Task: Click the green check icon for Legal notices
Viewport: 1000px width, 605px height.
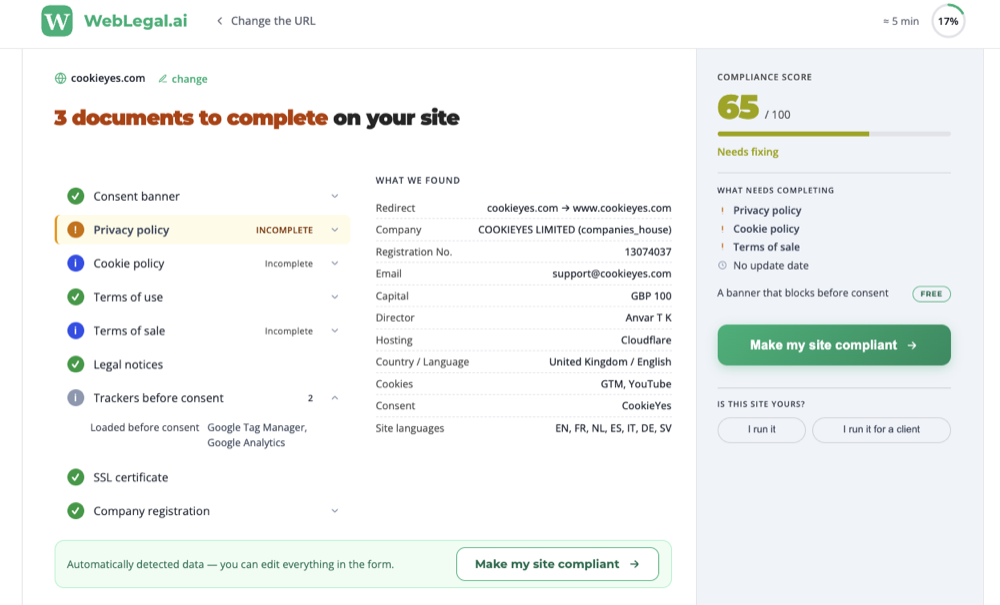Action: [76, 364]
